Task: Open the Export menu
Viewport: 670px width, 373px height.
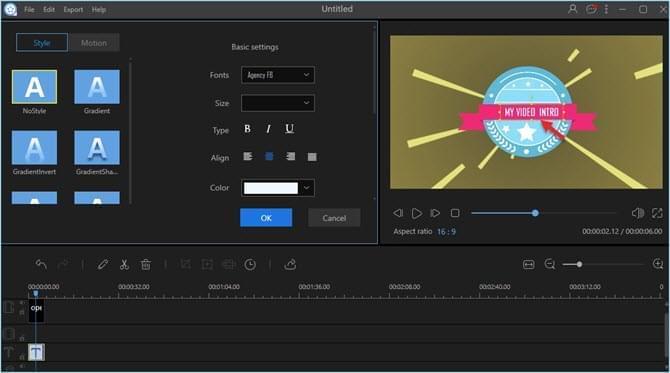Action: coord(73,9)
